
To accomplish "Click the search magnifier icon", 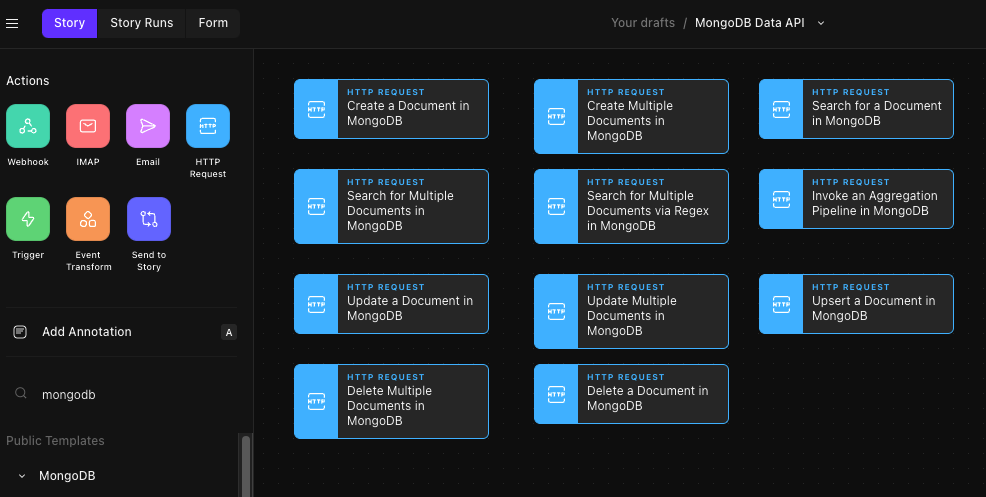I will click(x=21, y=393).
